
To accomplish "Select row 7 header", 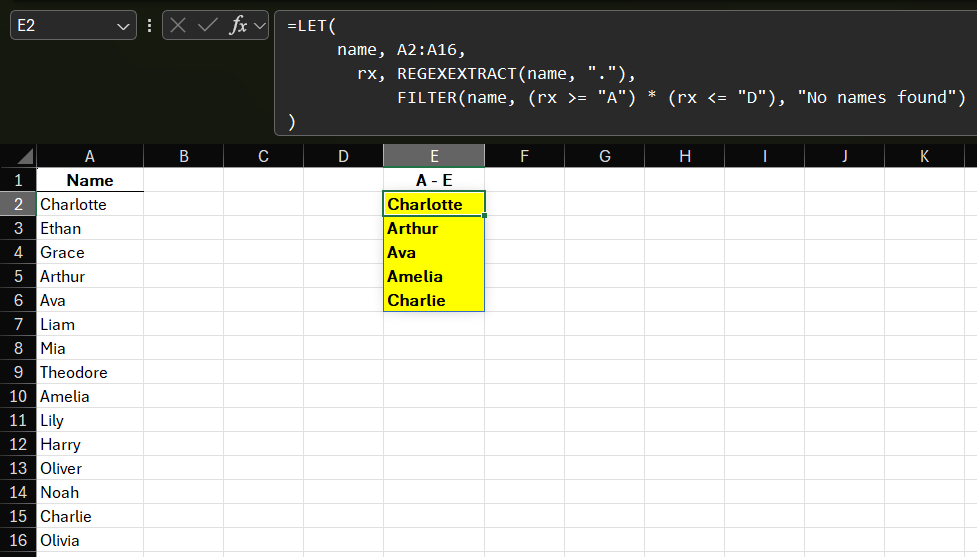I will pyautogui.click(x=18, y=324).
